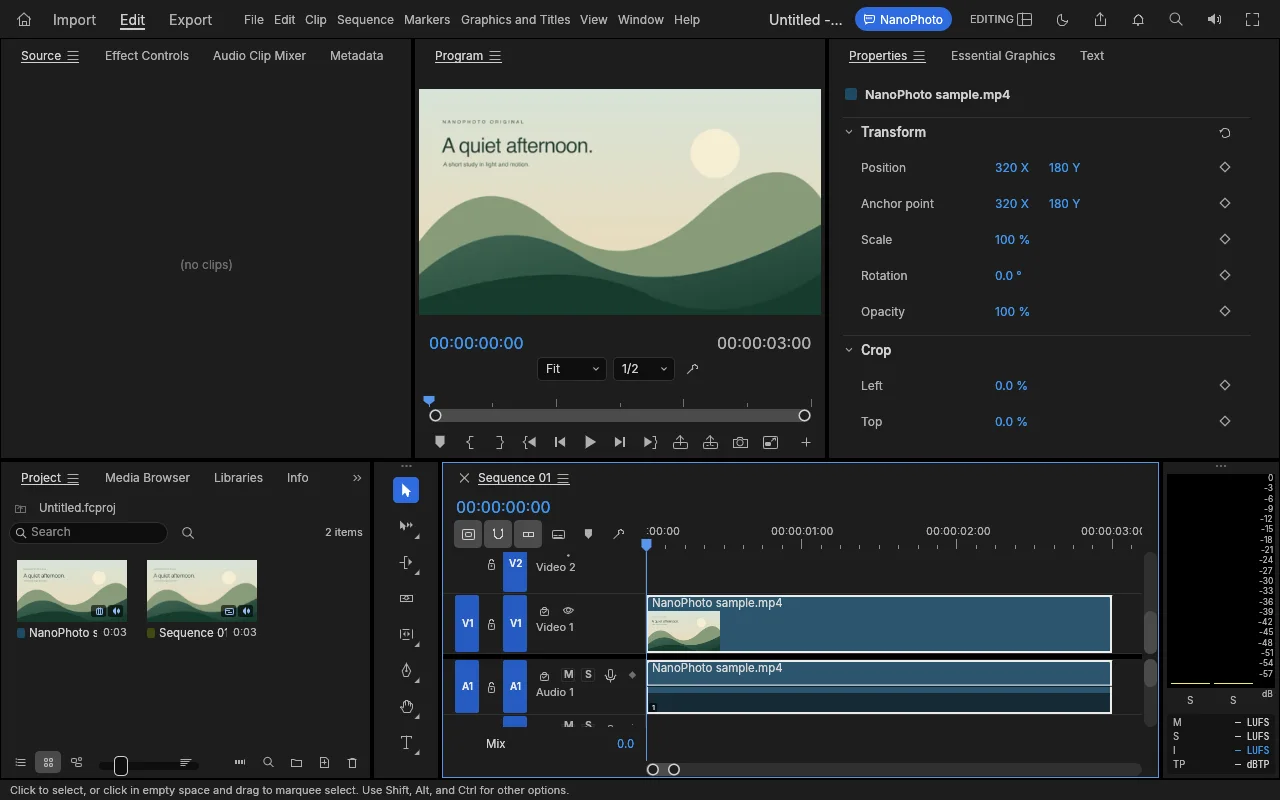Screen dimensions: 1280x800
Task: Switch Project panel to list view
Action: coord(20,763)
